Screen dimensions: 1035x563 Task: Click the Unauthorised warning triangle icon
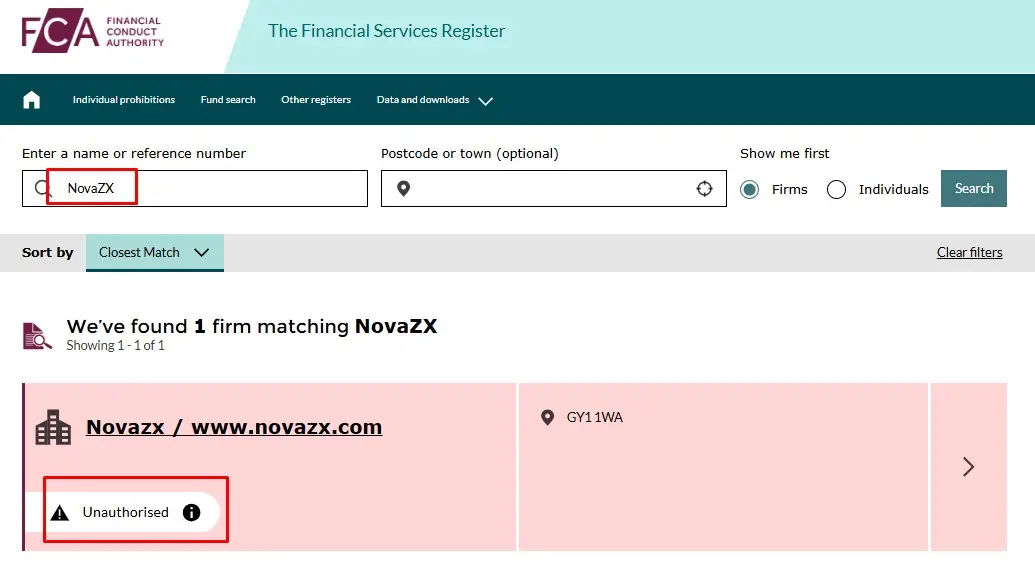pos(60,513)
